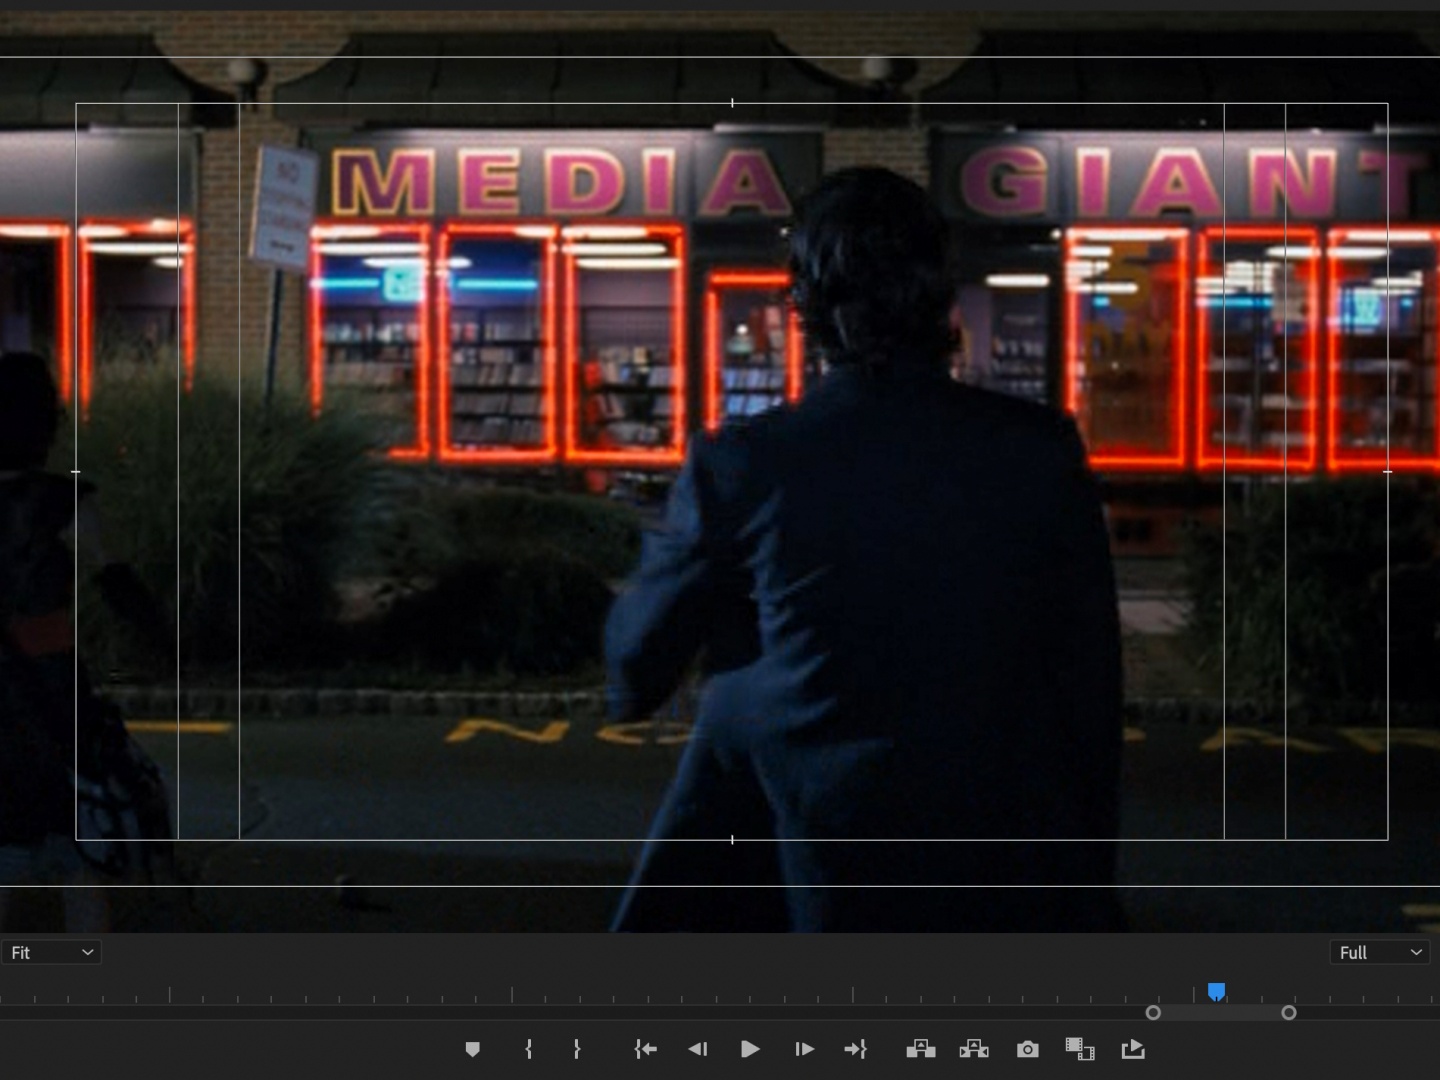This screenshot has width=1440, height=1080.
Task: Click the Mark Out bracket icon
Action: tap(577, 1049)
